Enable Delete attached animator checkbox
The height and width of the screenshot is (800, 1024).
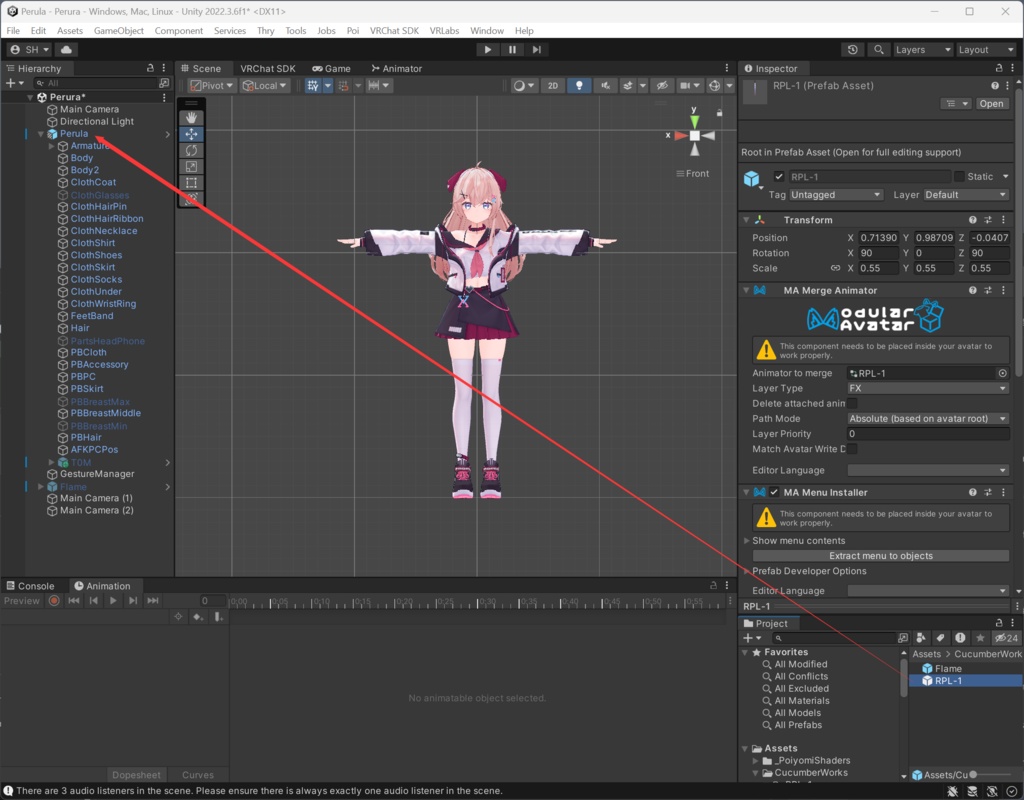tap(853, 404)
